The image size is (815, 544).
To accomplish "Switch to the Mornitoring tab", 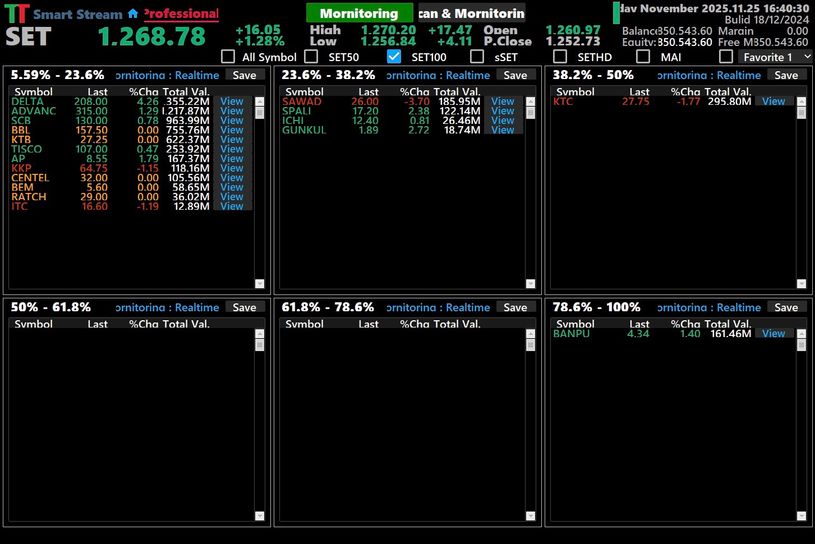I will [x=359, y=14].
